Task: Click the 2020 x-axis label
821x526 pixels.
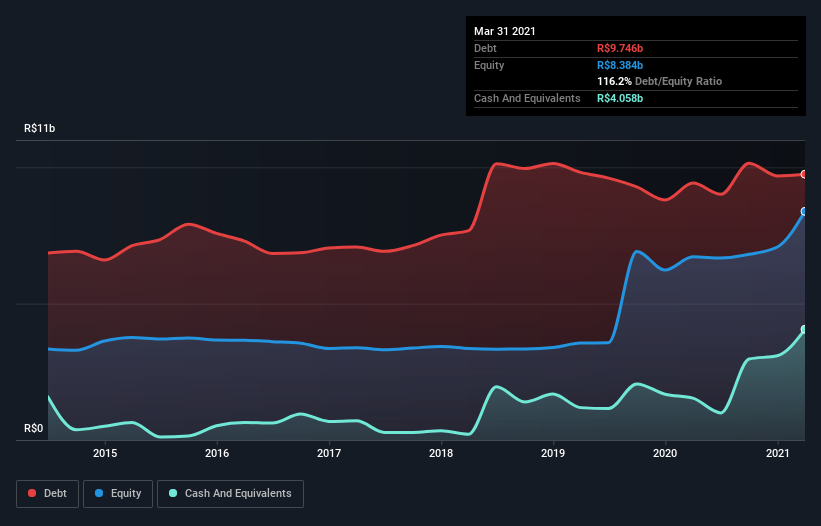Action: [665, 453]
